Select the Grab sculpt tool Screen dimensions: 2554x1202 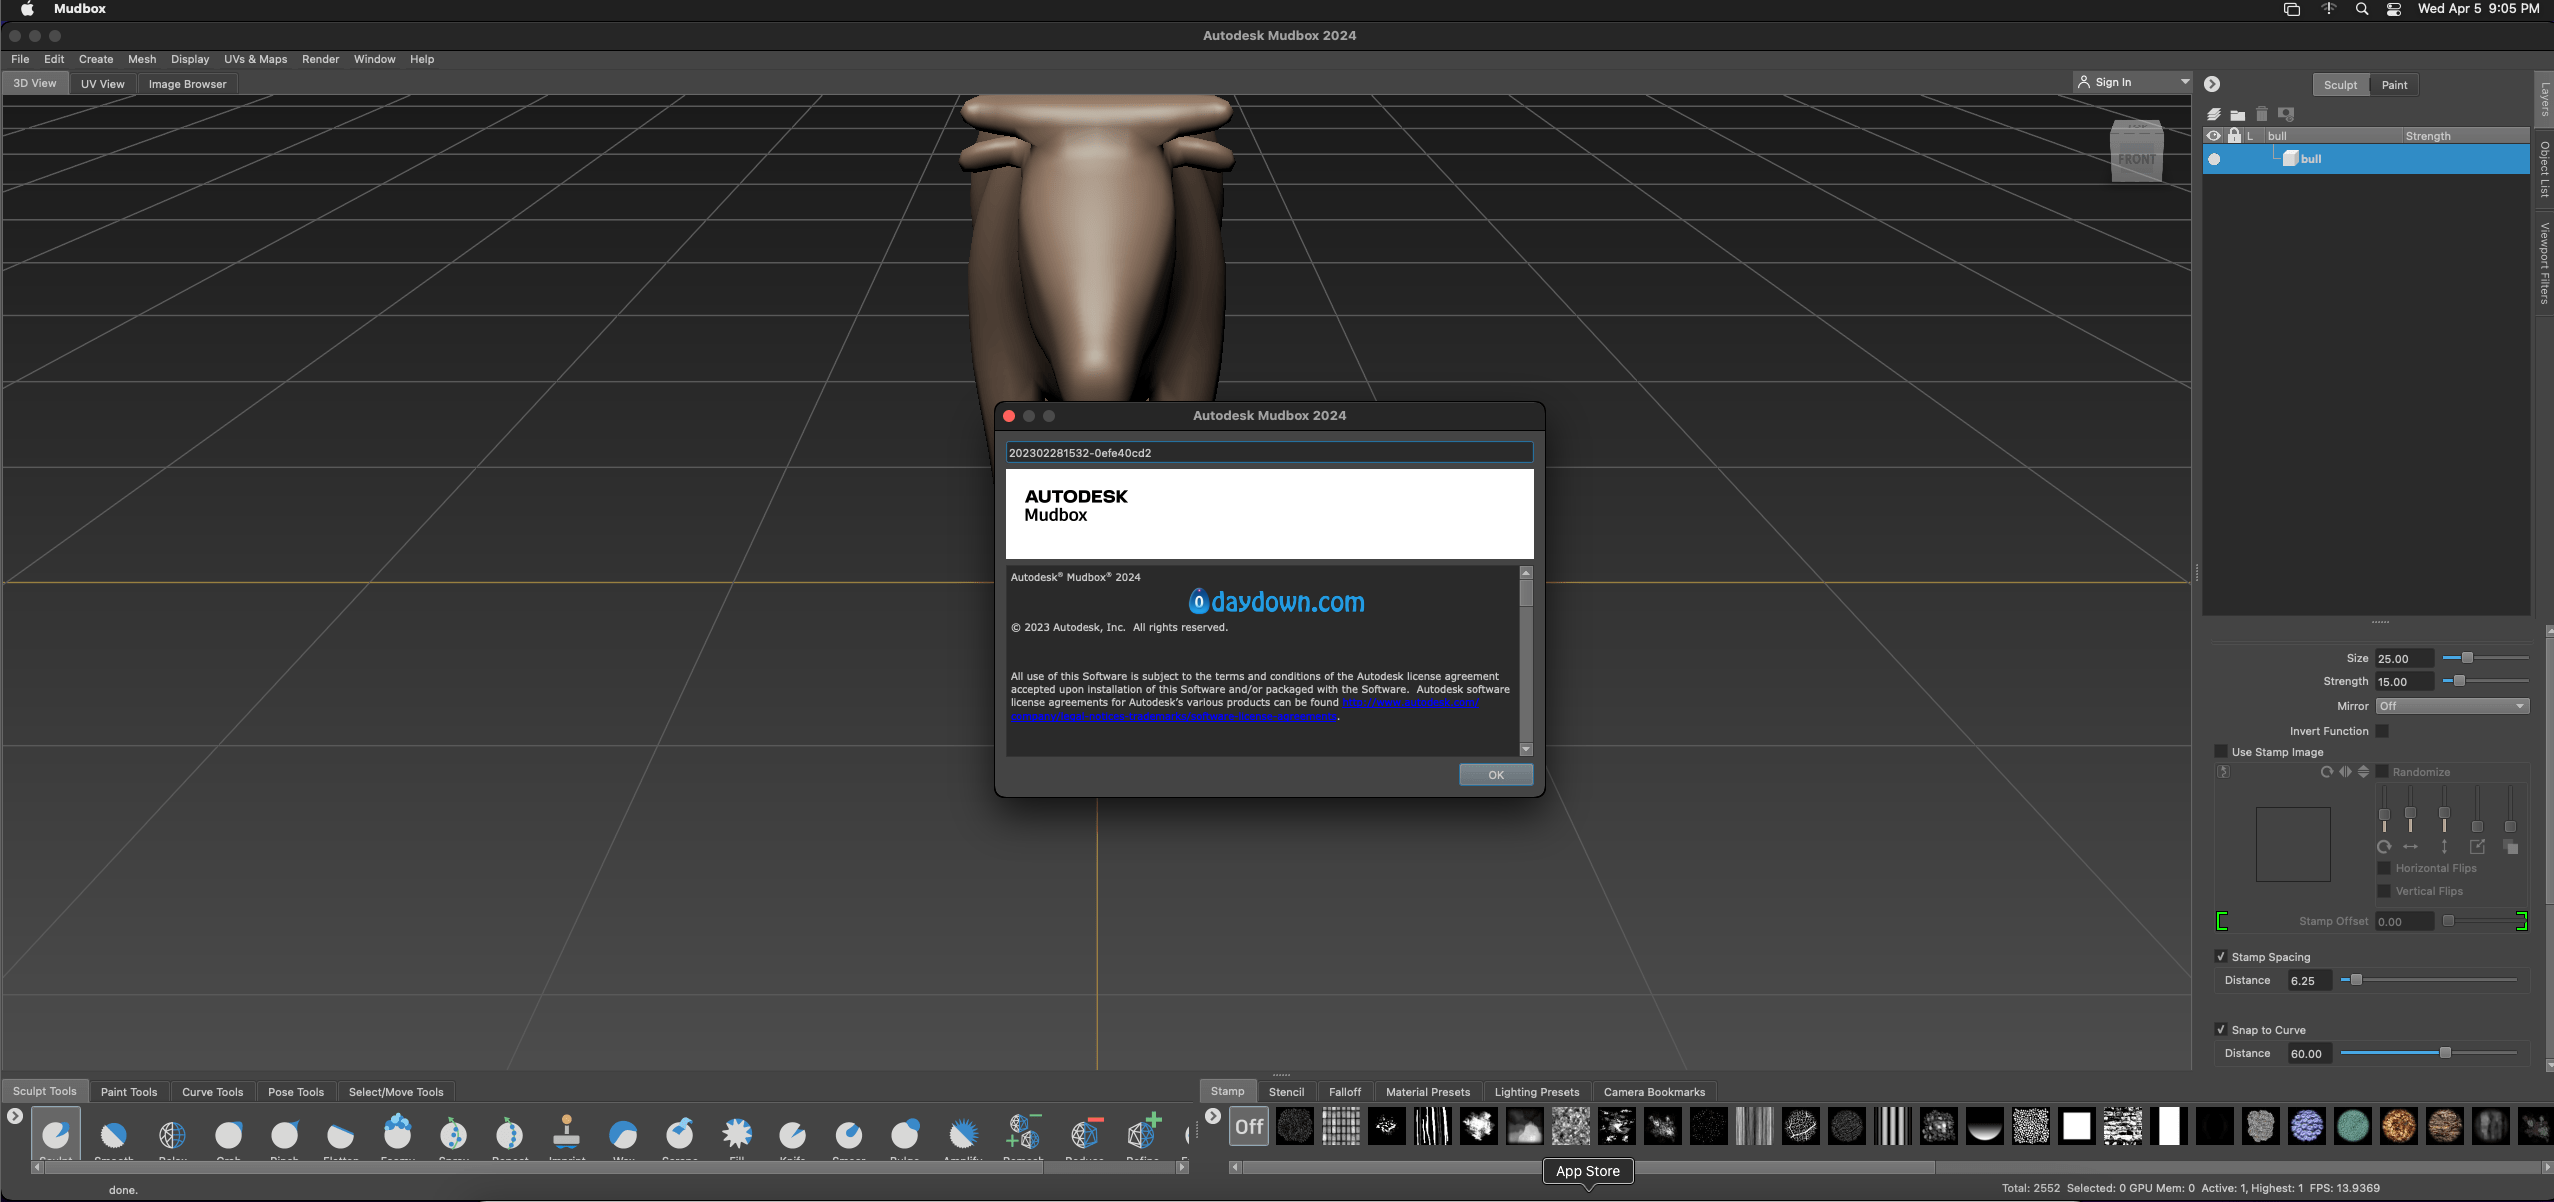pos(229,1134)
